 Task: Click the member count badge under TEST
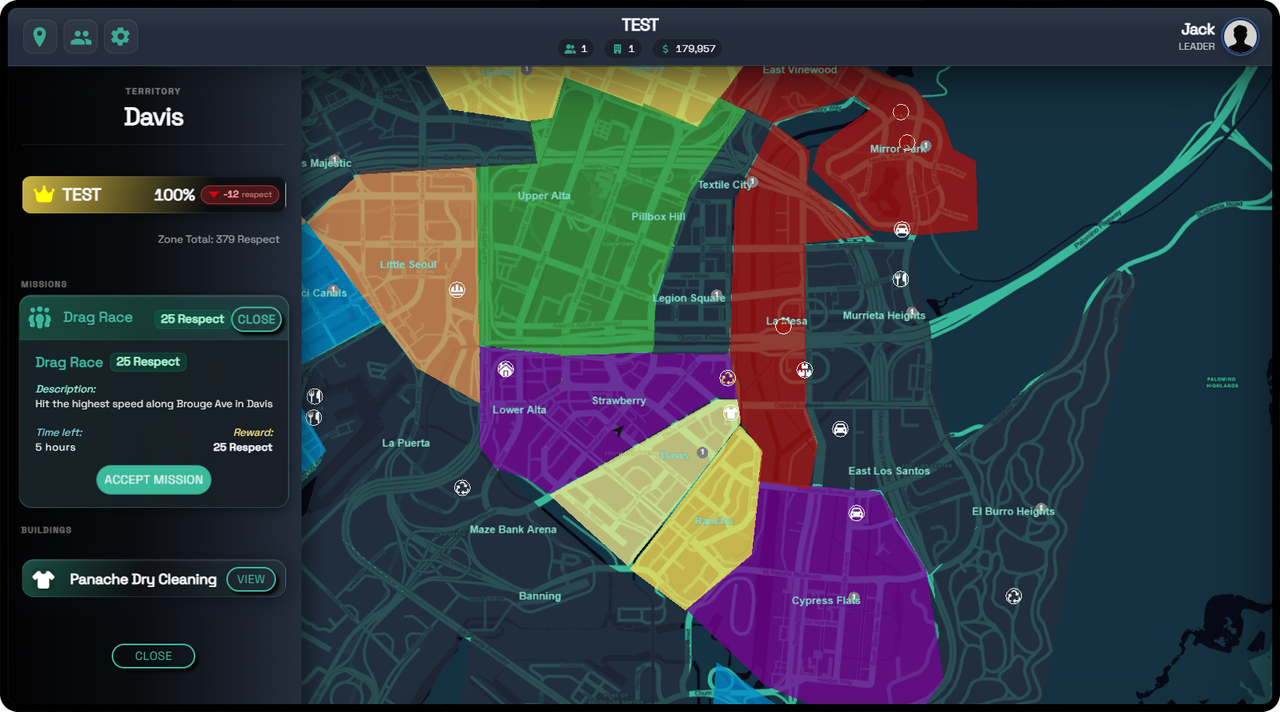576,48
